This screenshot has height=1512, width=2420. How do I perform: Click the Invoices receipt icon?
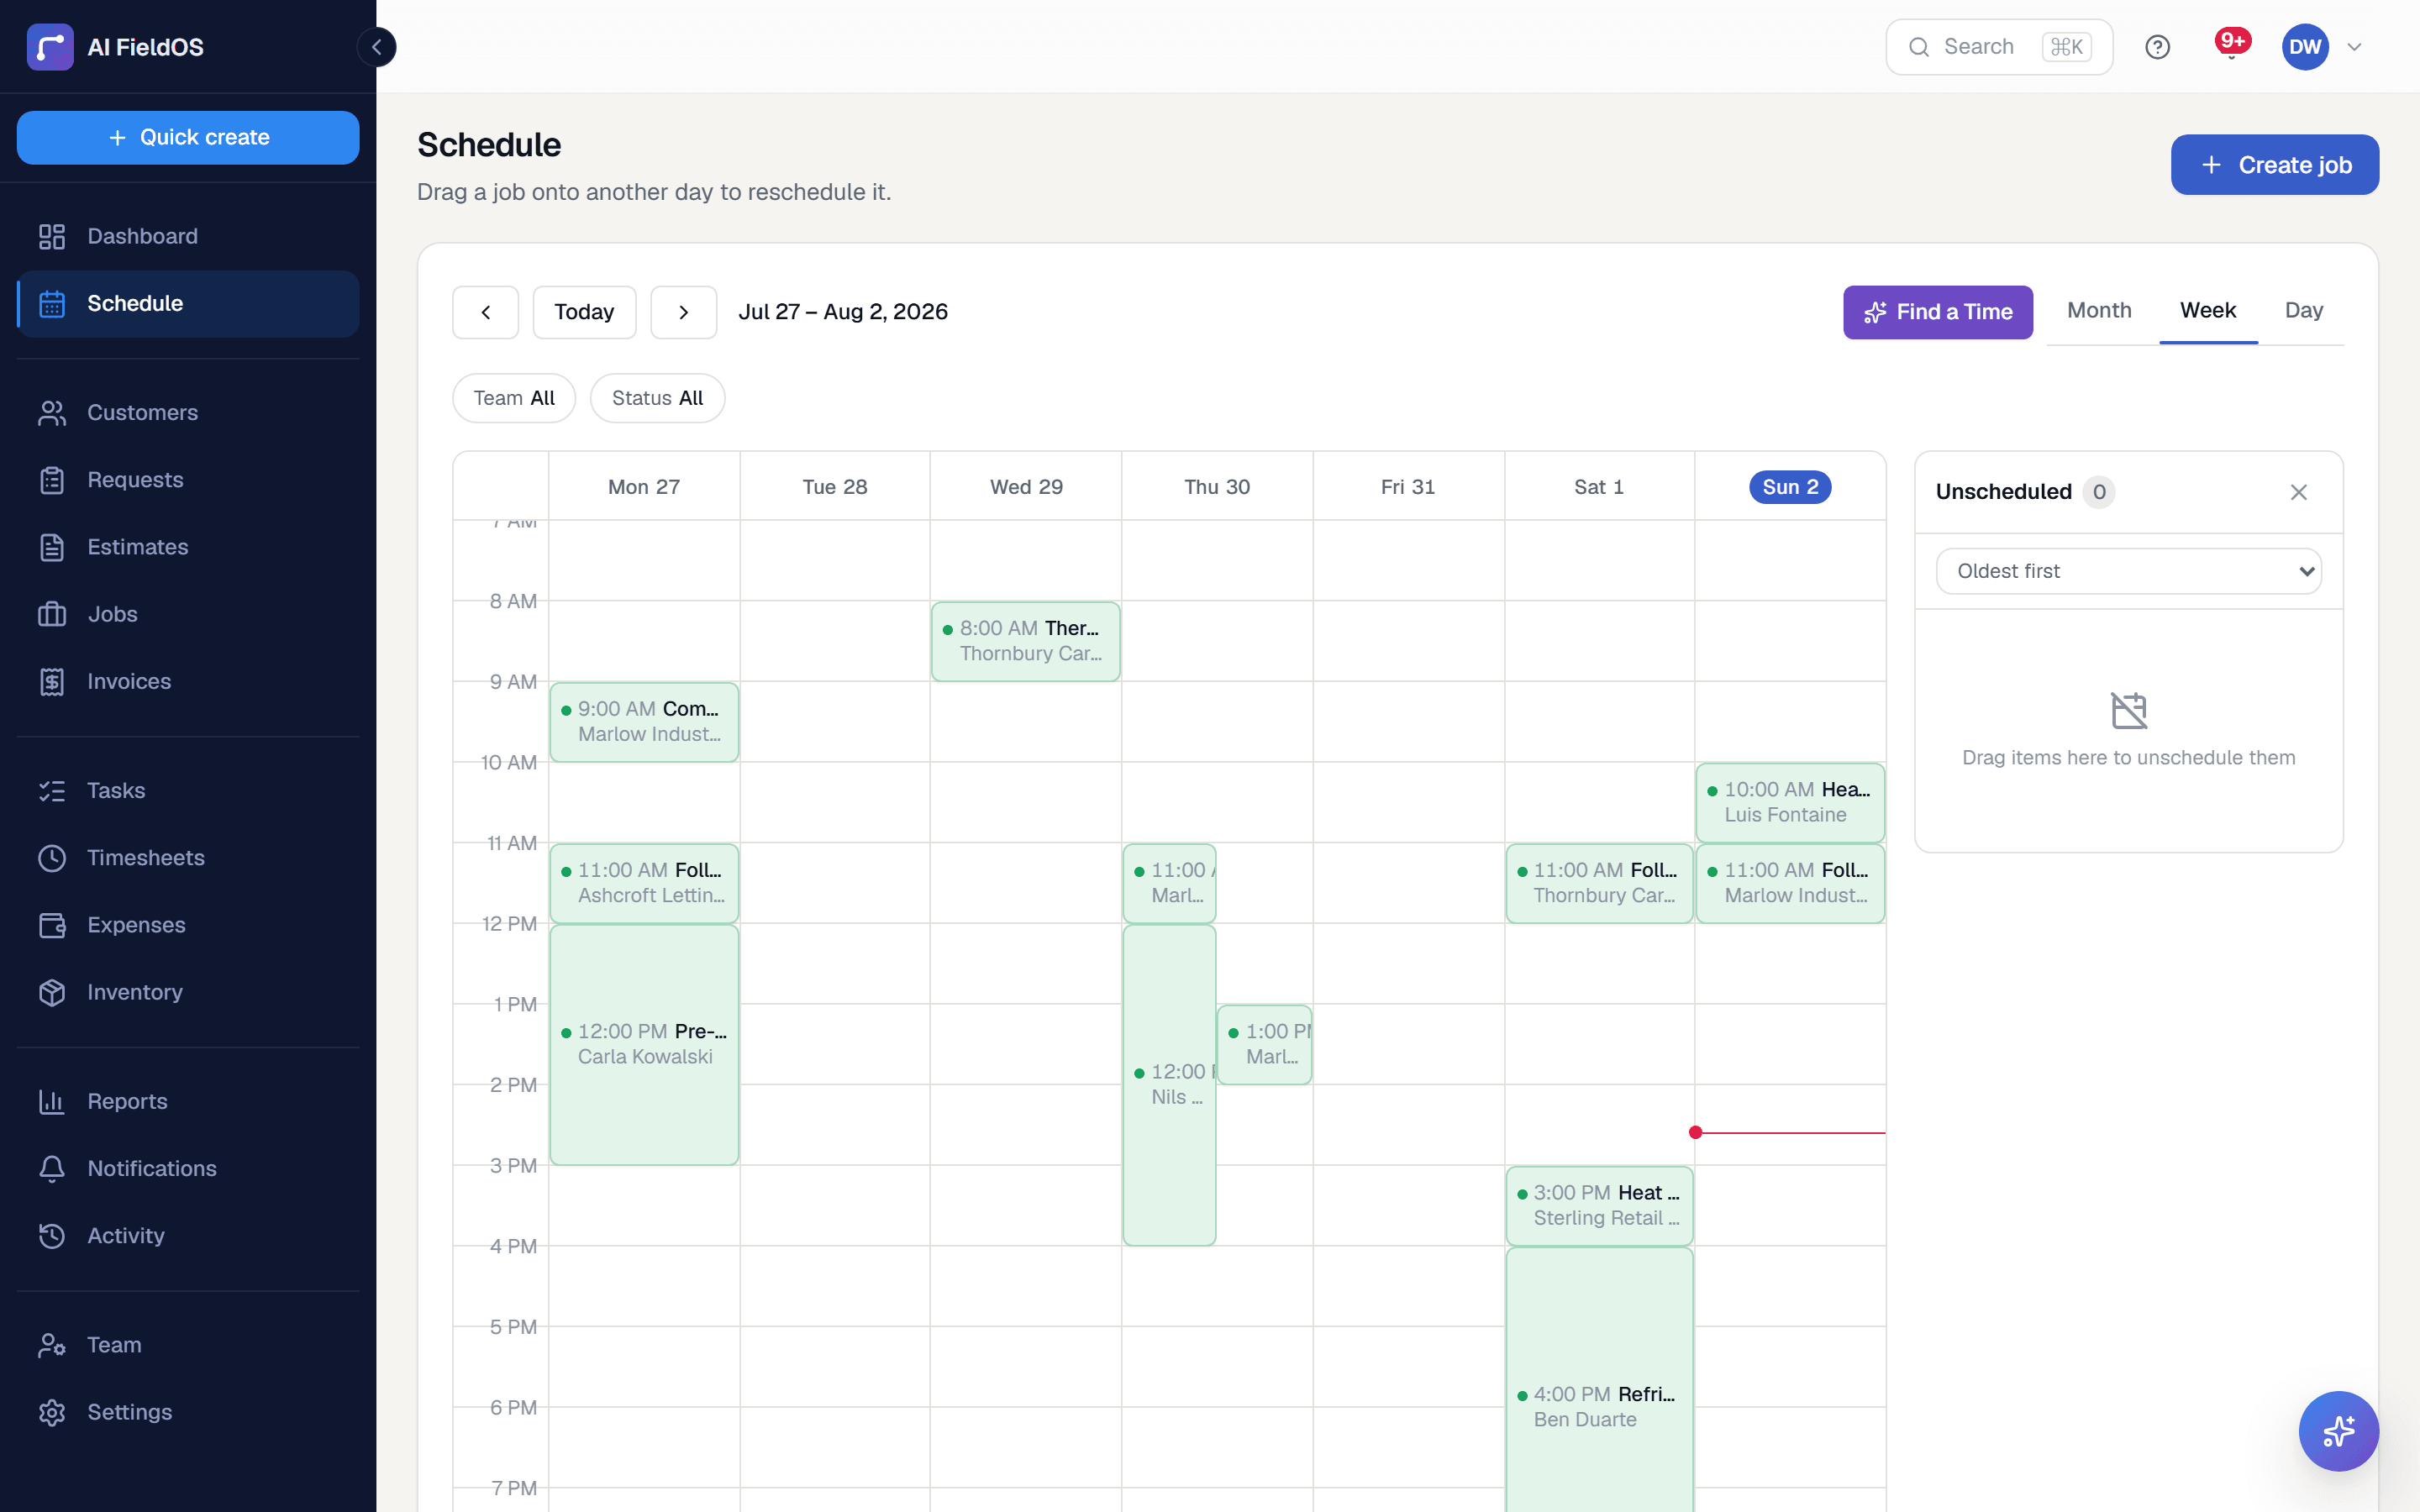(52, 681)
